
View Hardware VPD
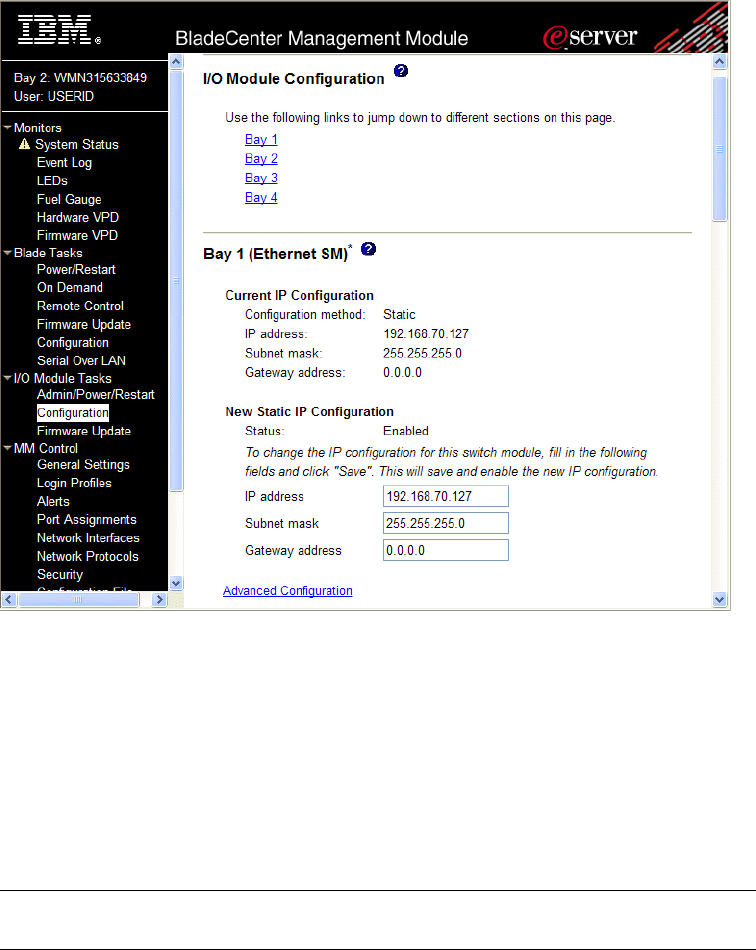tap(78, 217)
